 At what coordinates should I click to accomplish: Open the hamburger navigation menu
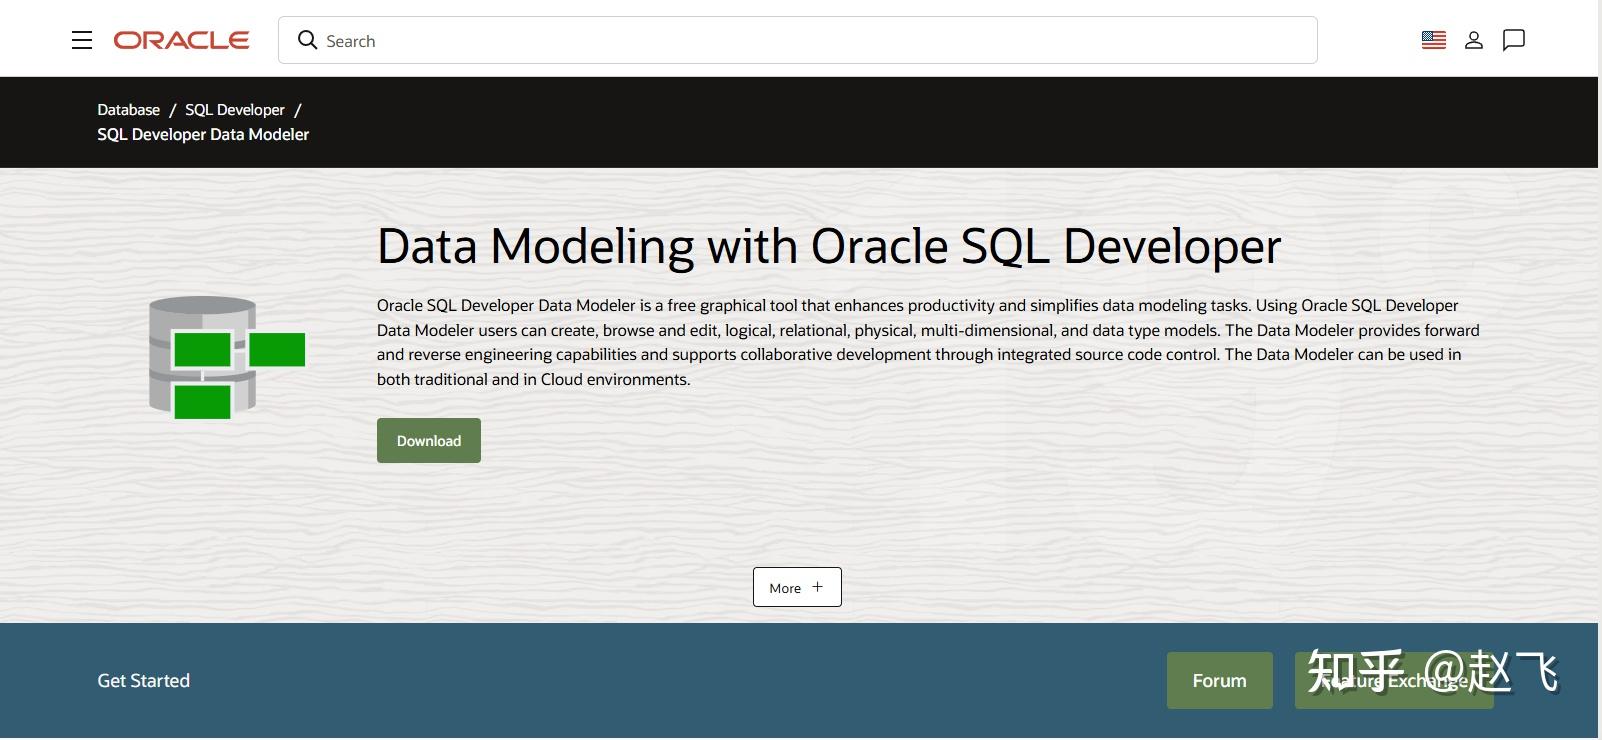[82, 40]
